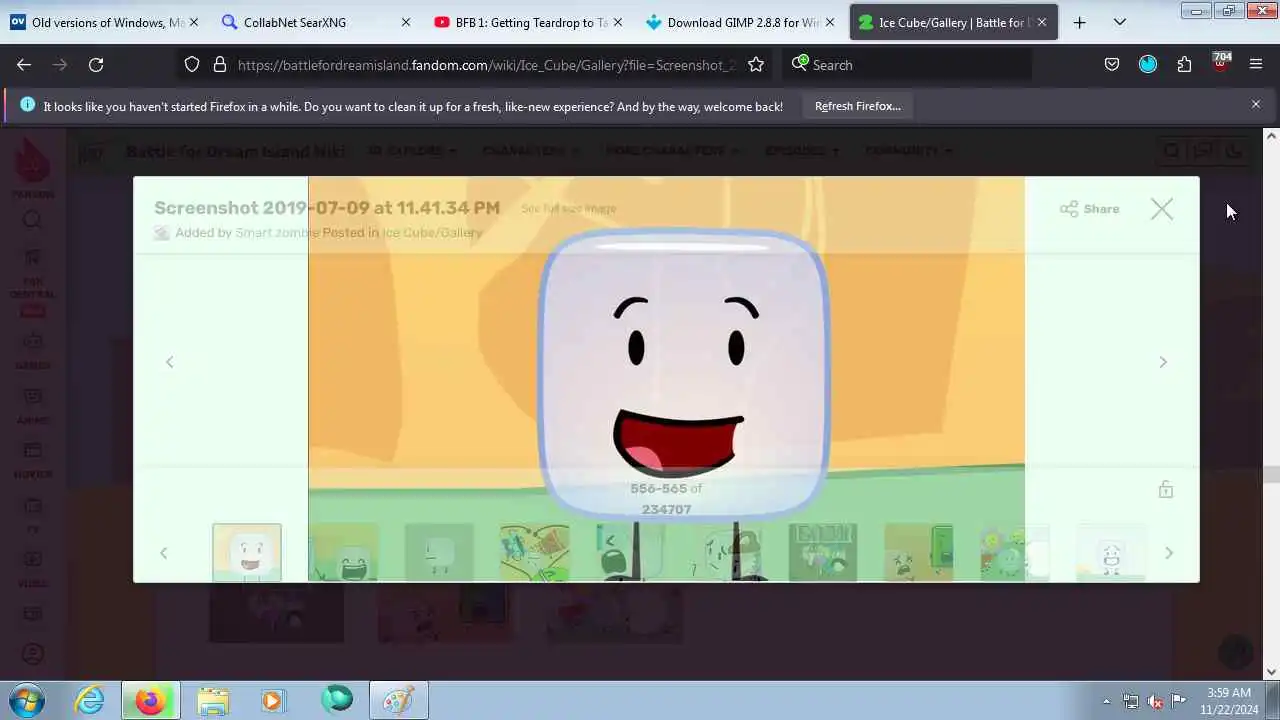Screen dimensions: 1280x720
Task: Click the page vertical scrollbar thumb
Action: pos(1271,475)
